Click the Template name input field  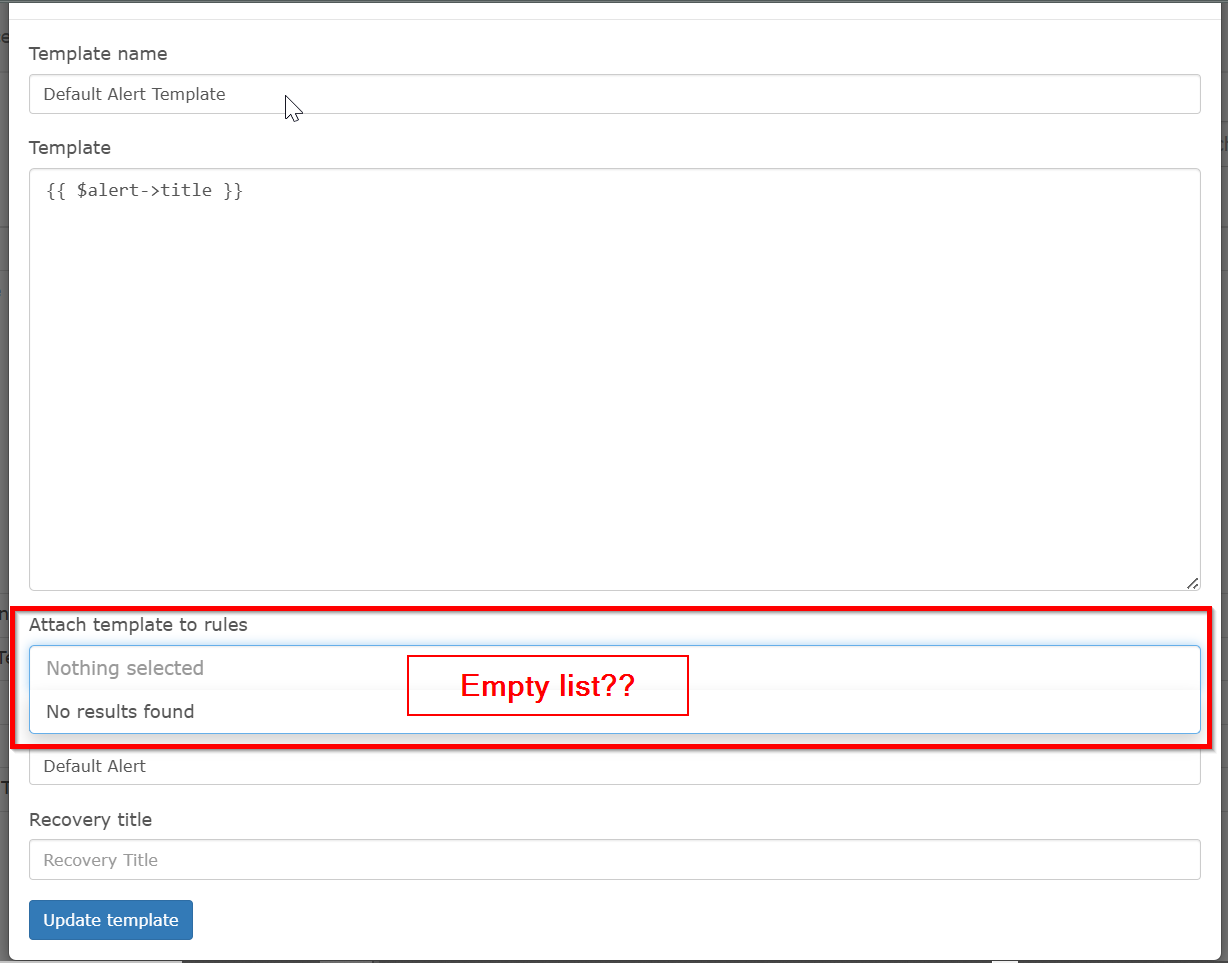614,94
